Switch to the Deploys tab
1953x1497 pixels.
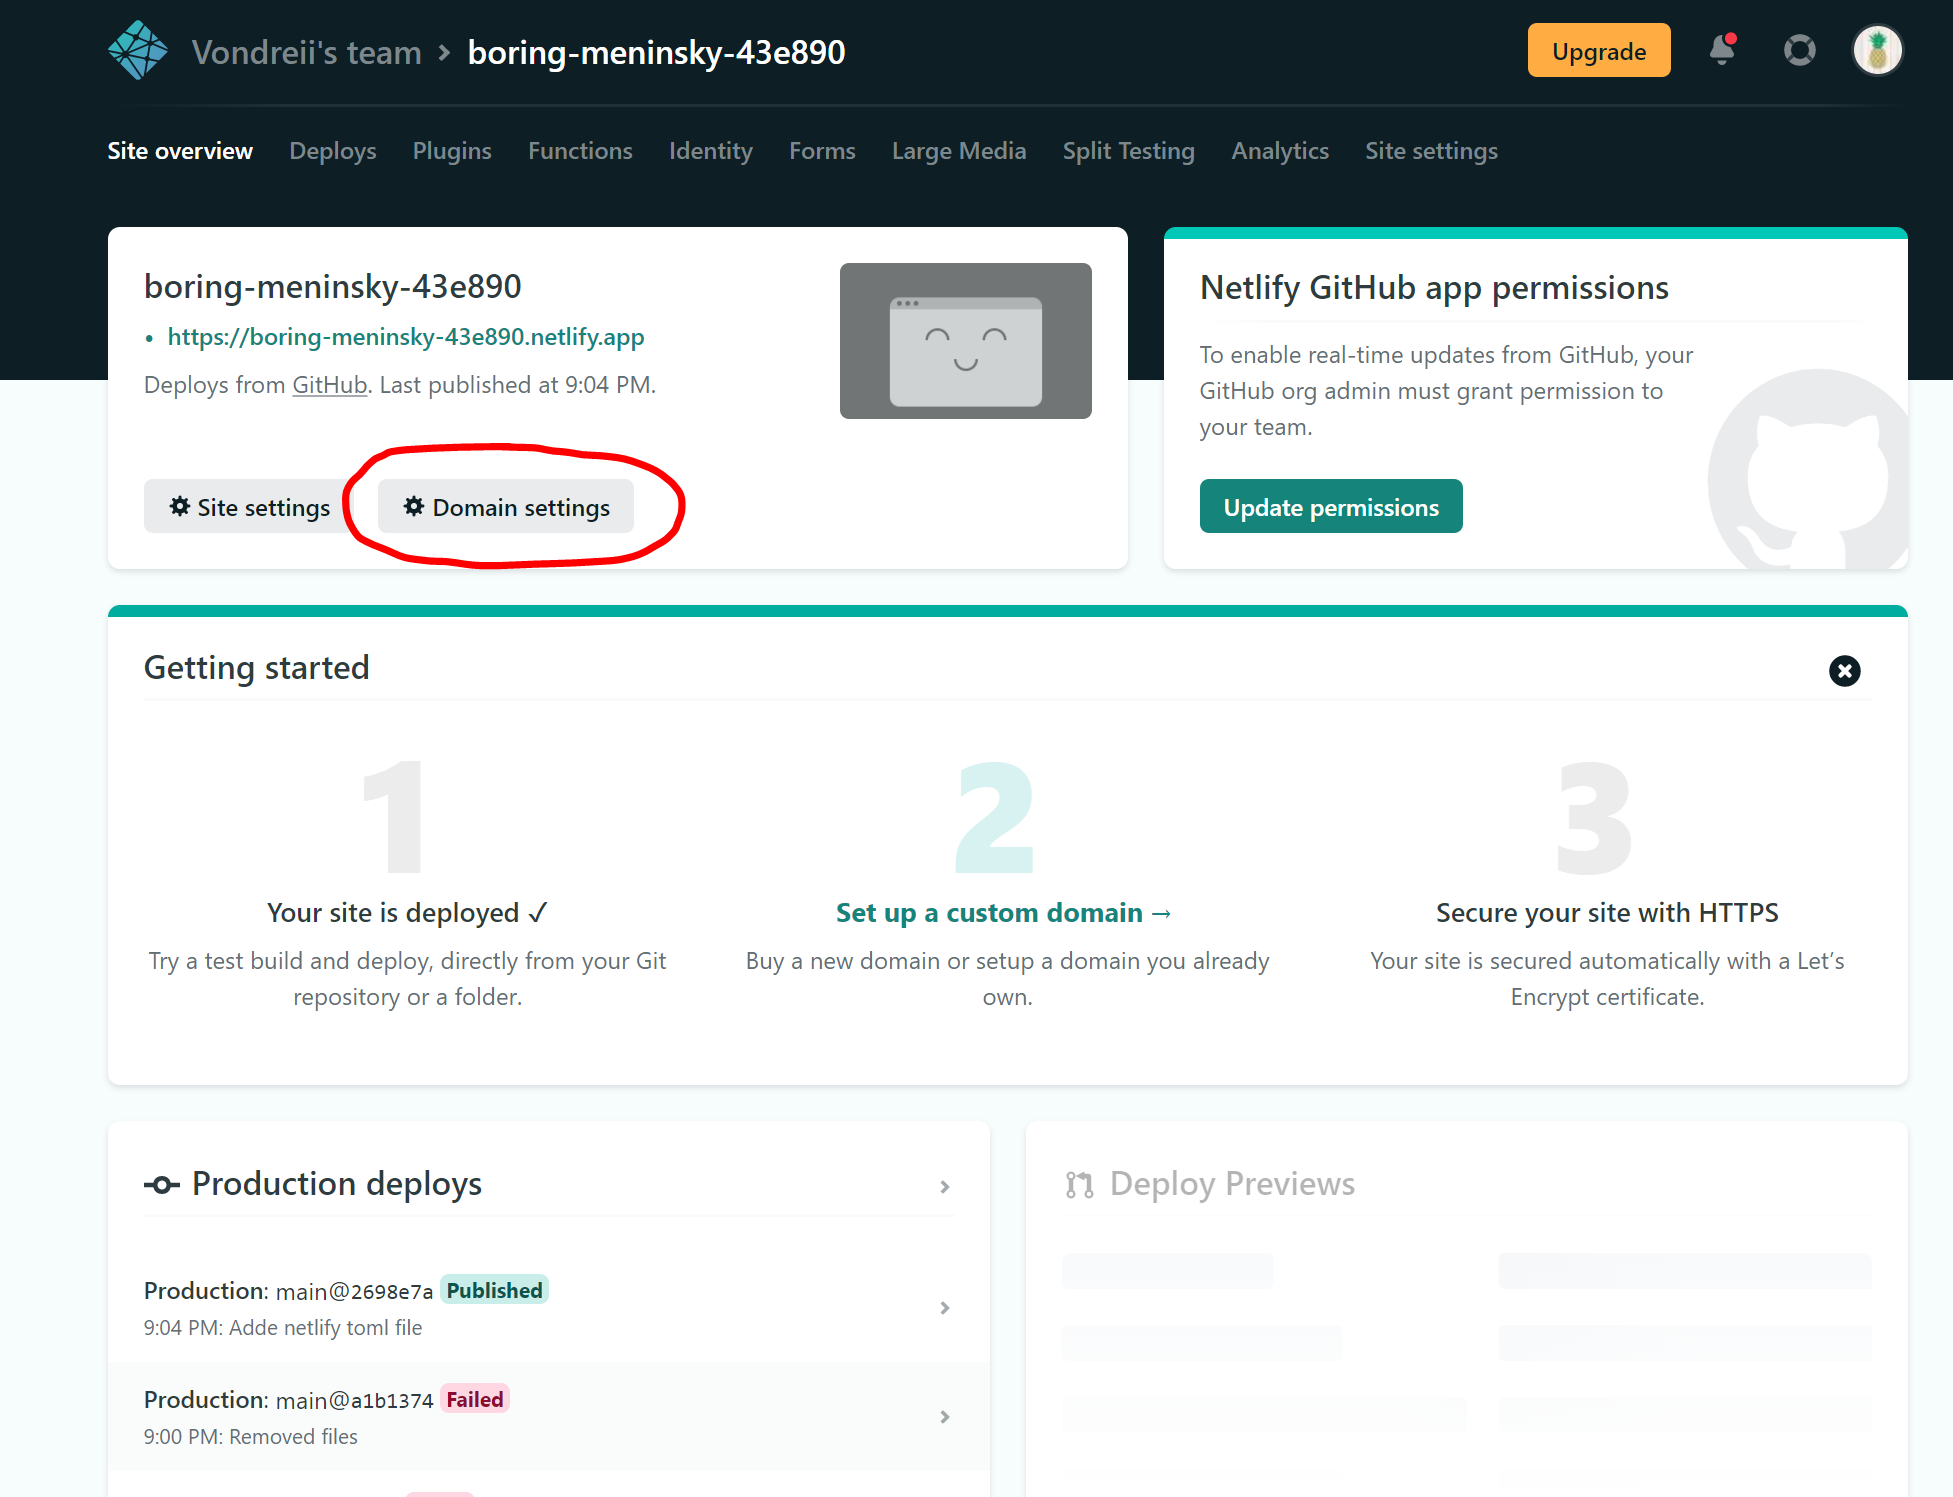pyautogui.click(x=332, y=151)
